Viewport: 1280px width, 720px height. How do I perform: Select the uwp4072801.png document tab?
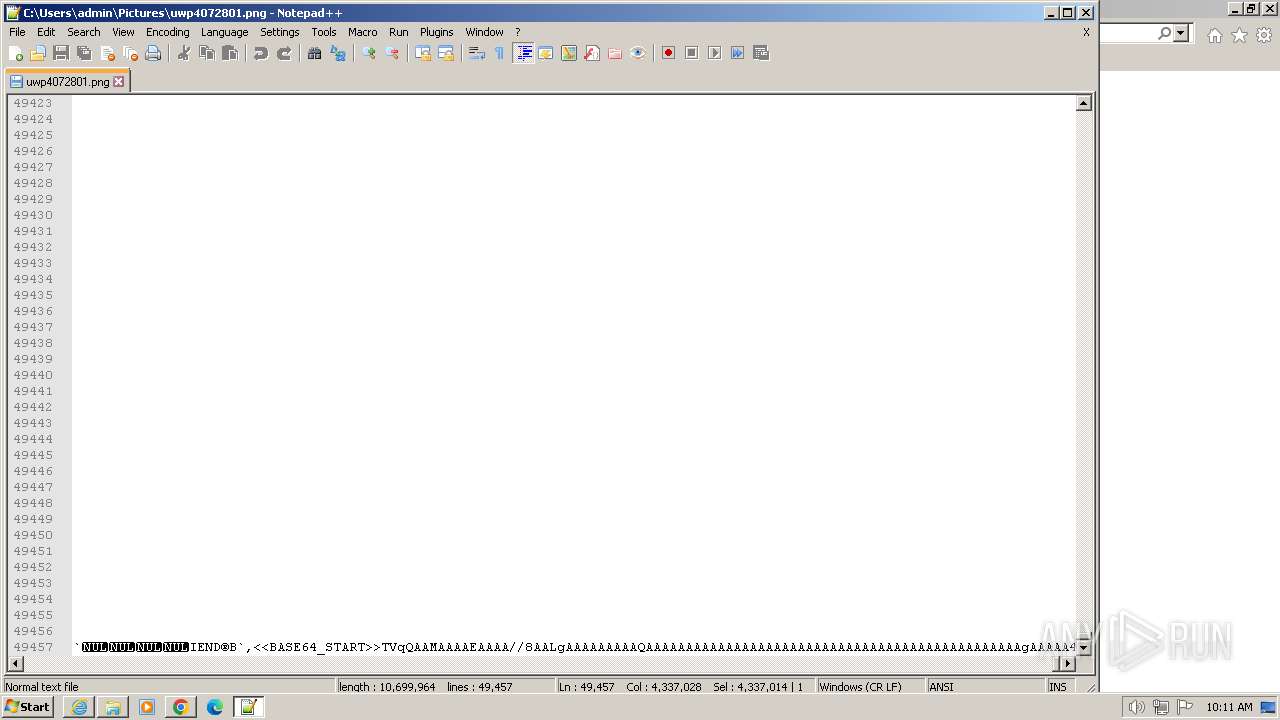click(67, 82)
